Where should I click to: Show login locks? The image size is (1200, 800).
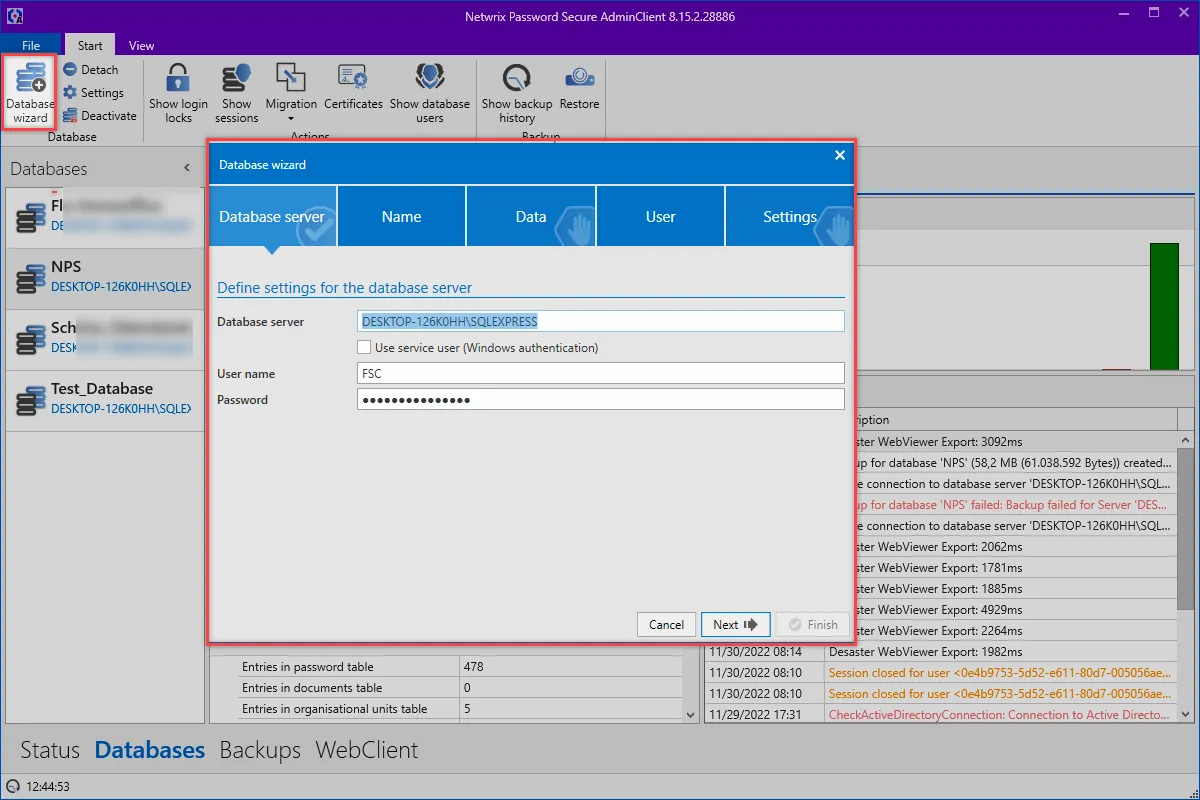point(178,93)
